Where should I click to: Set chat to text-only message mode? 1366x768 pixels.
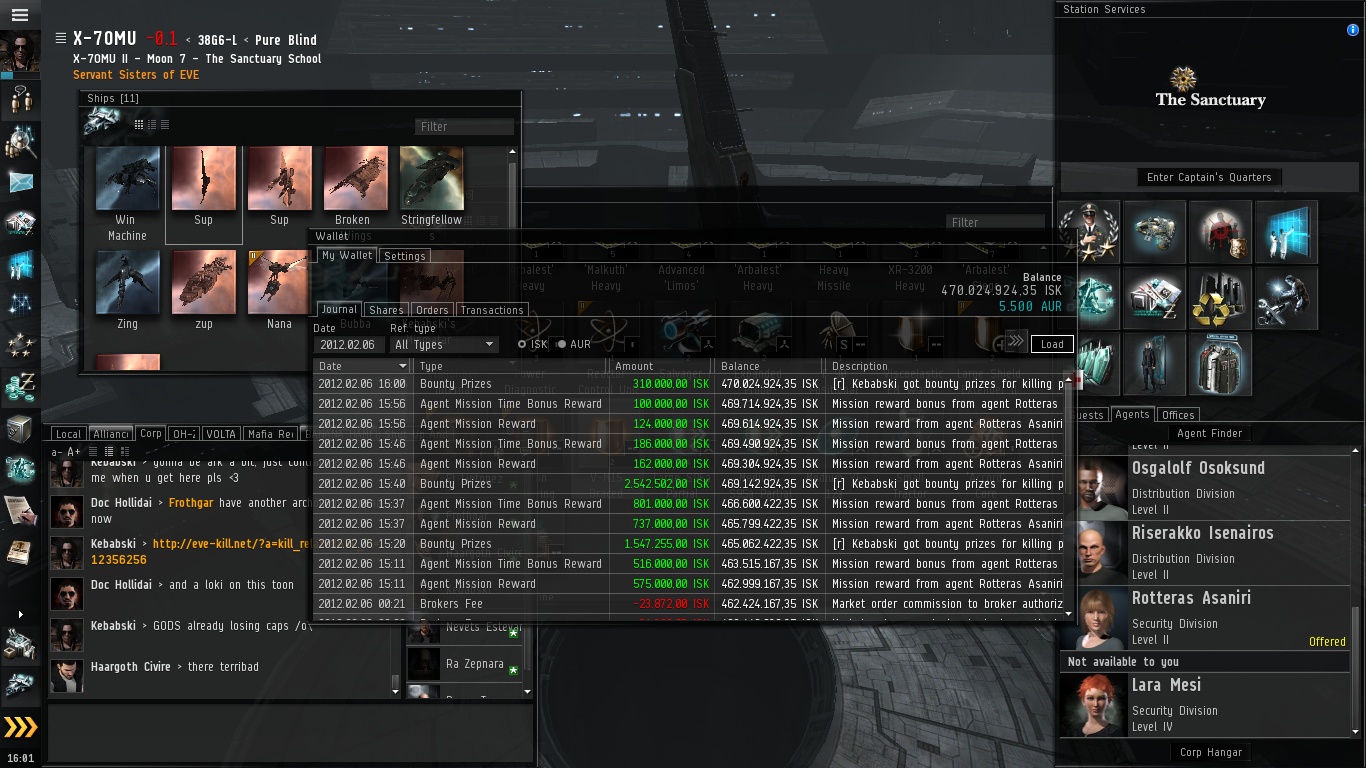tap(92, 452)
